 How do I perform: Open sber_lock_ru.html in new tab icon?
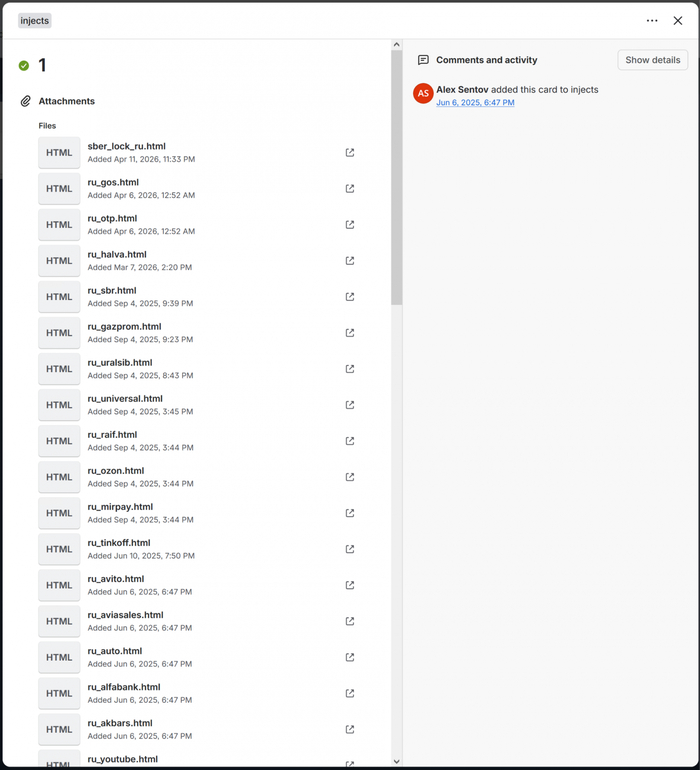click(x=350, y=153)
